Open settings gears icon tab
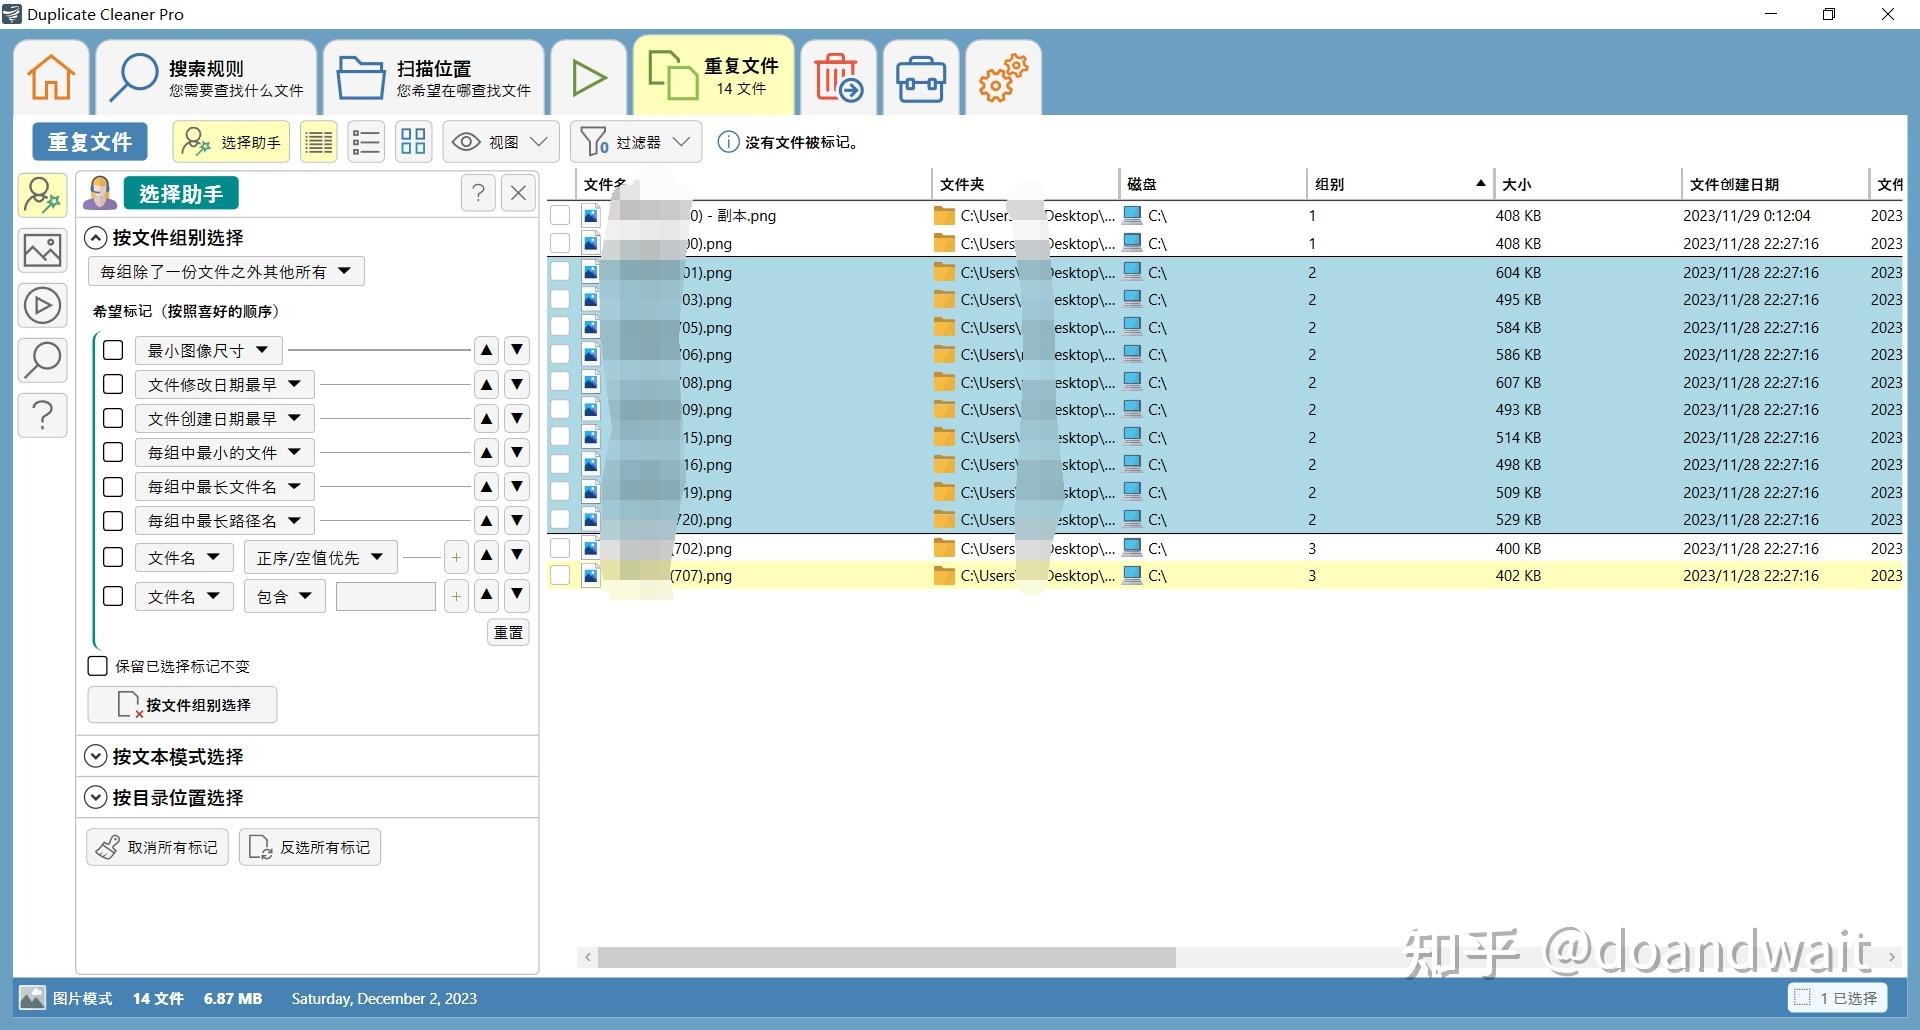 pos(1003,78)
